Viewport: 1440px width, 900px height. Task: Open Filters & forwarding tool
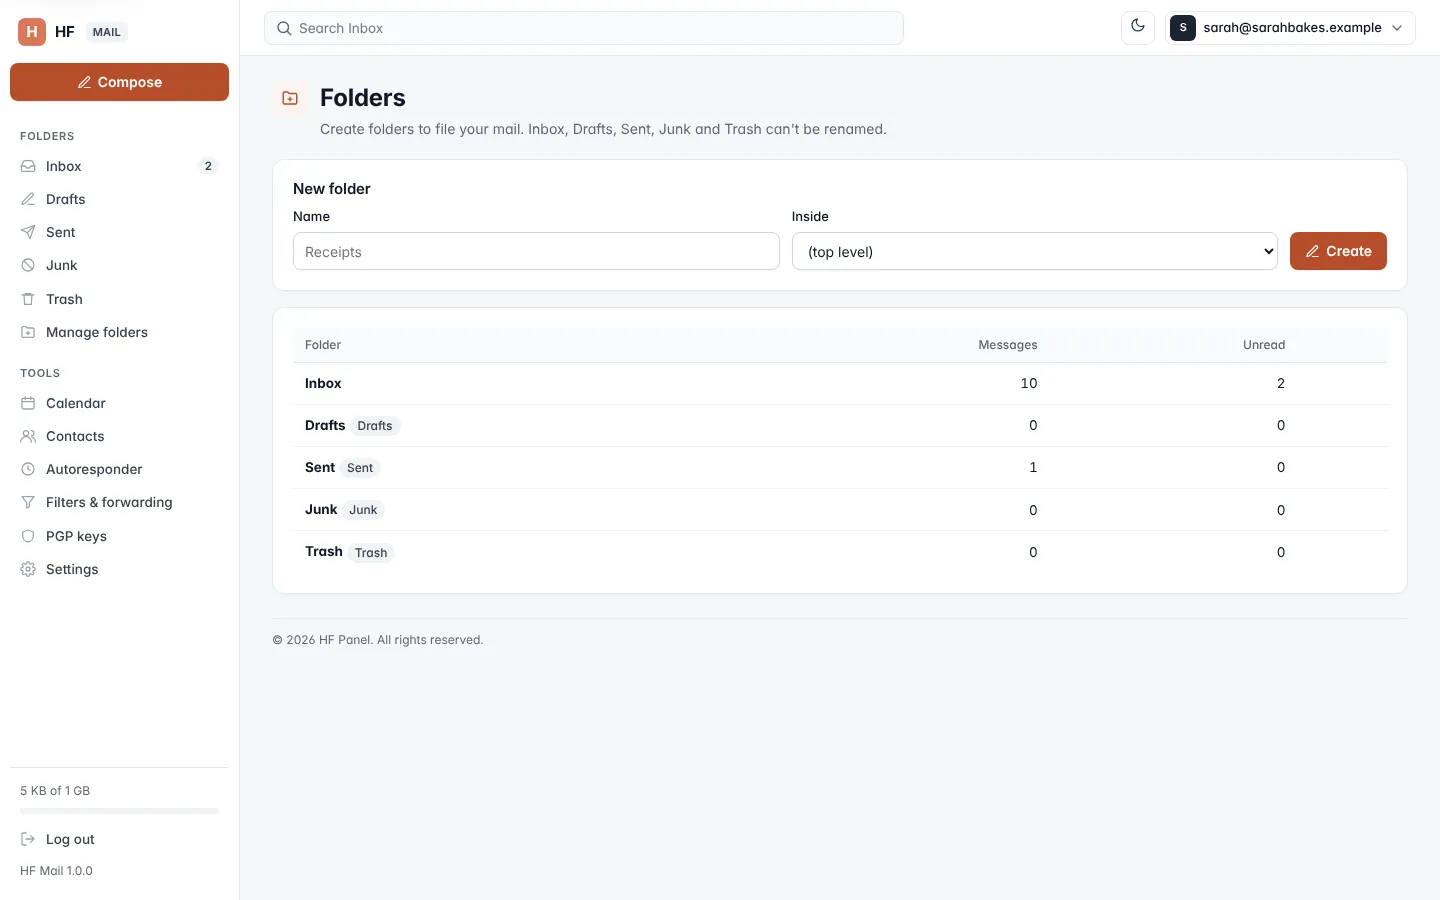pos(119,502)
